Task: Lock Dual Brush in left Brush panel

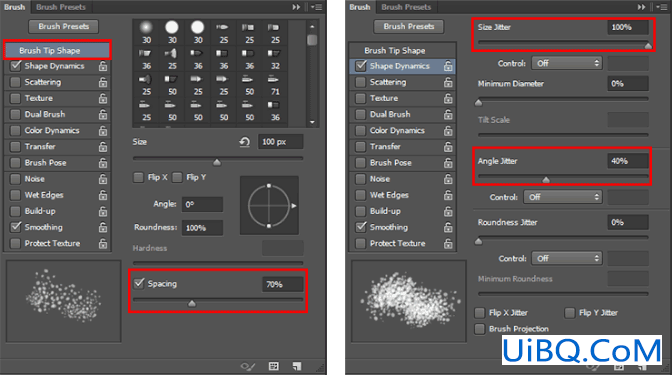Action: [x=103, y=114]
